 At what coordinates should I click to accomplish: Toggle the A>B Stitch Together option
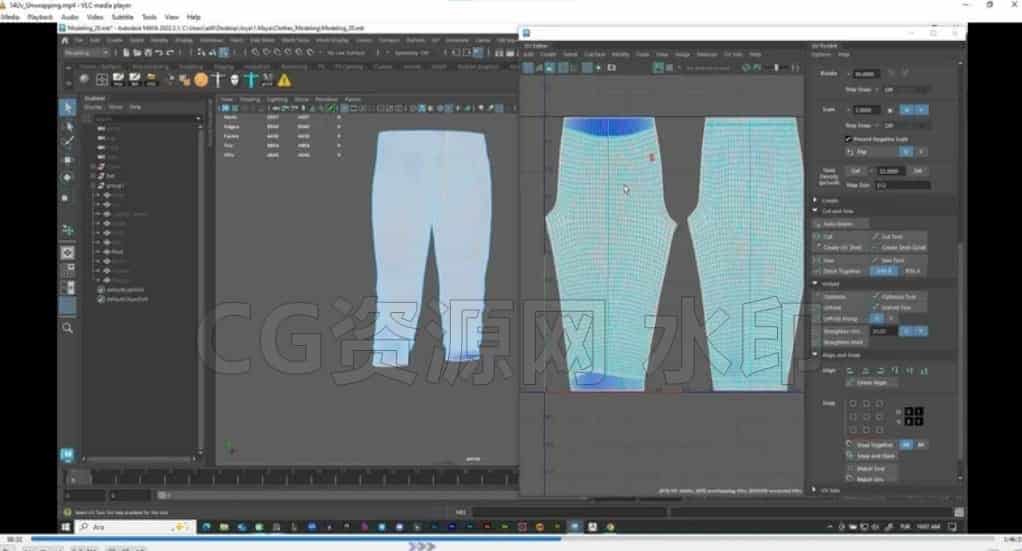click(884, 271)
